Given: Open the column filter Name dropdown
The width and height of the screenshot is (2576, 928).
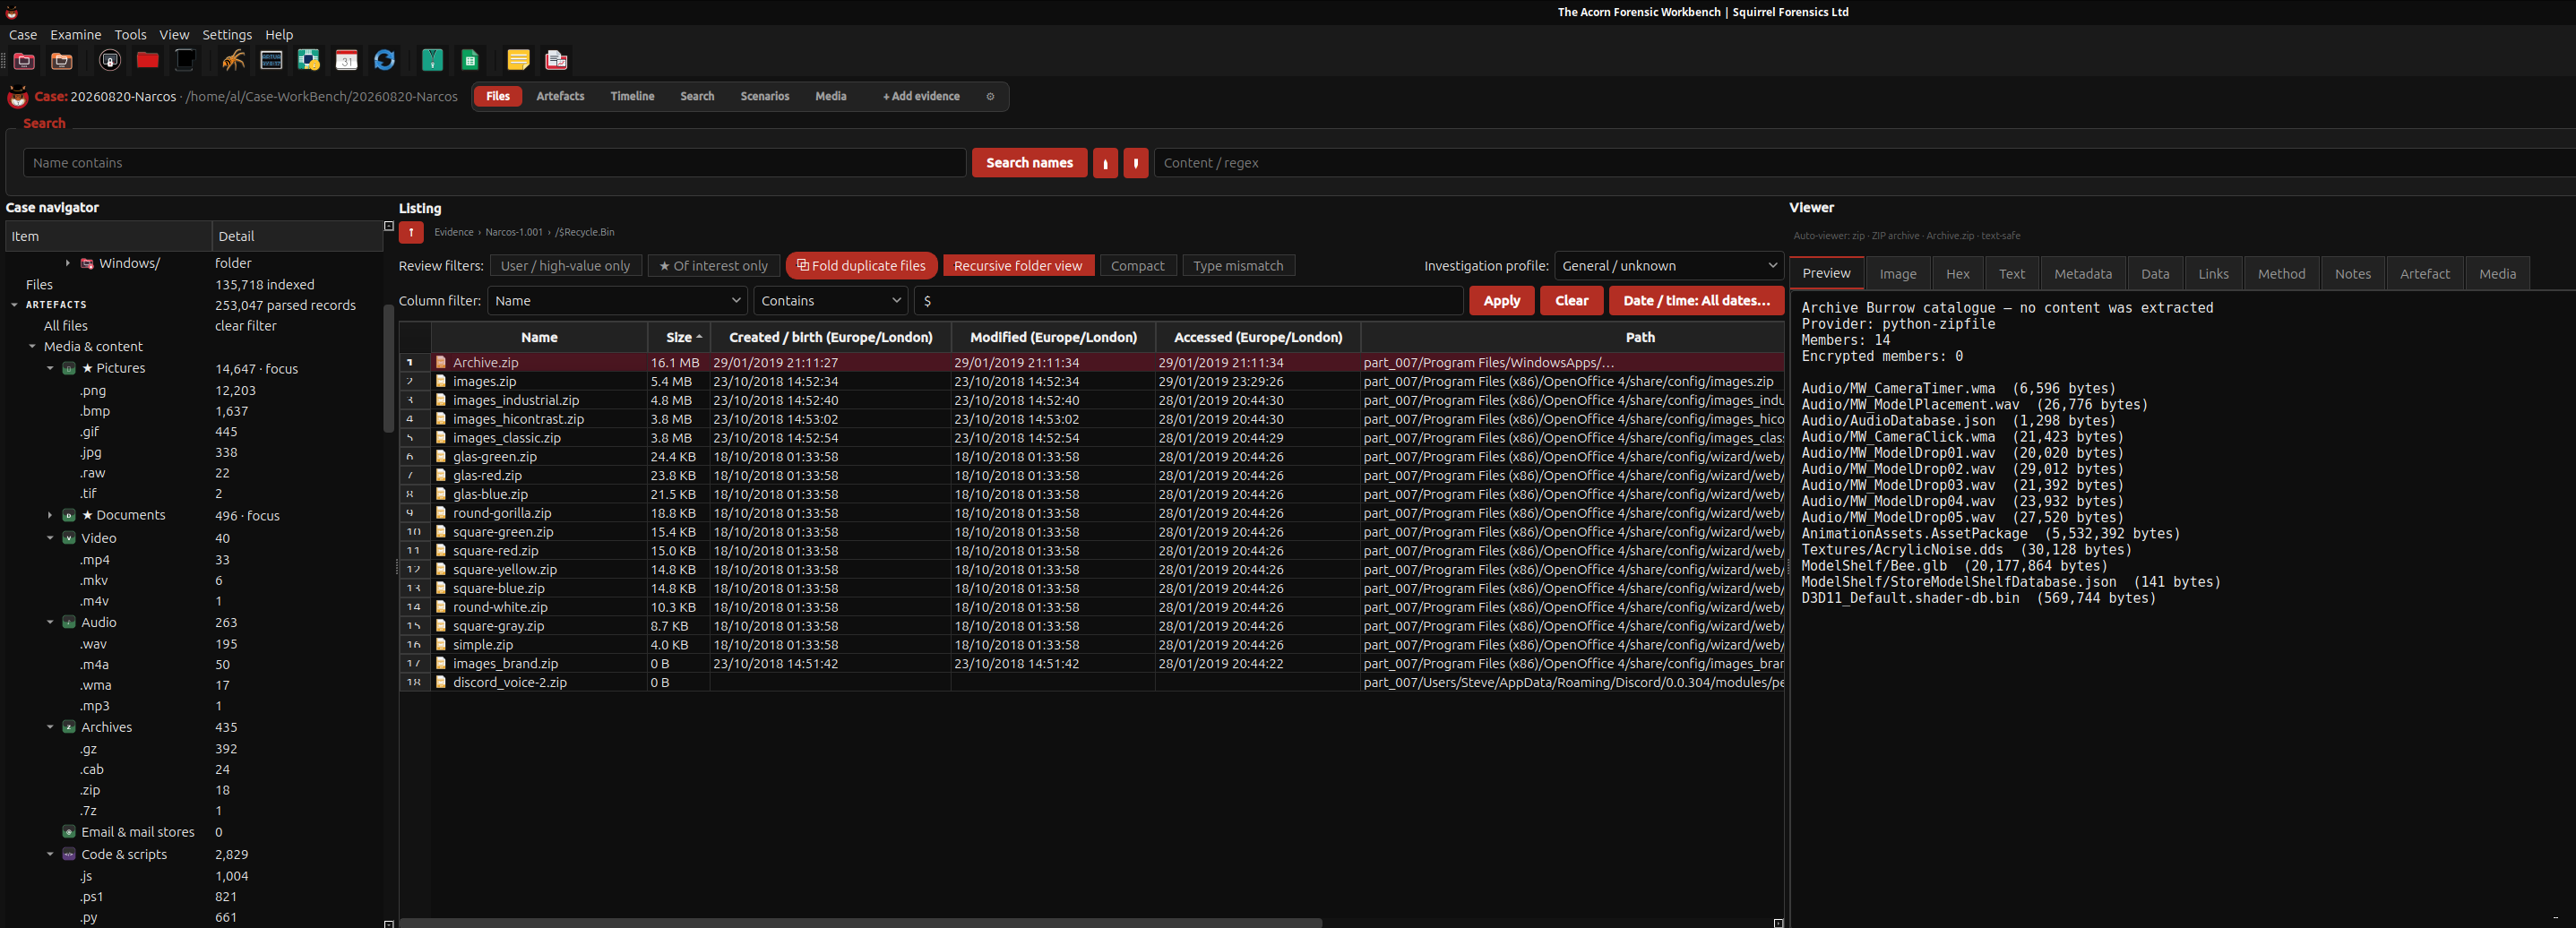Looking at the screenshot, I should (617, 301).
